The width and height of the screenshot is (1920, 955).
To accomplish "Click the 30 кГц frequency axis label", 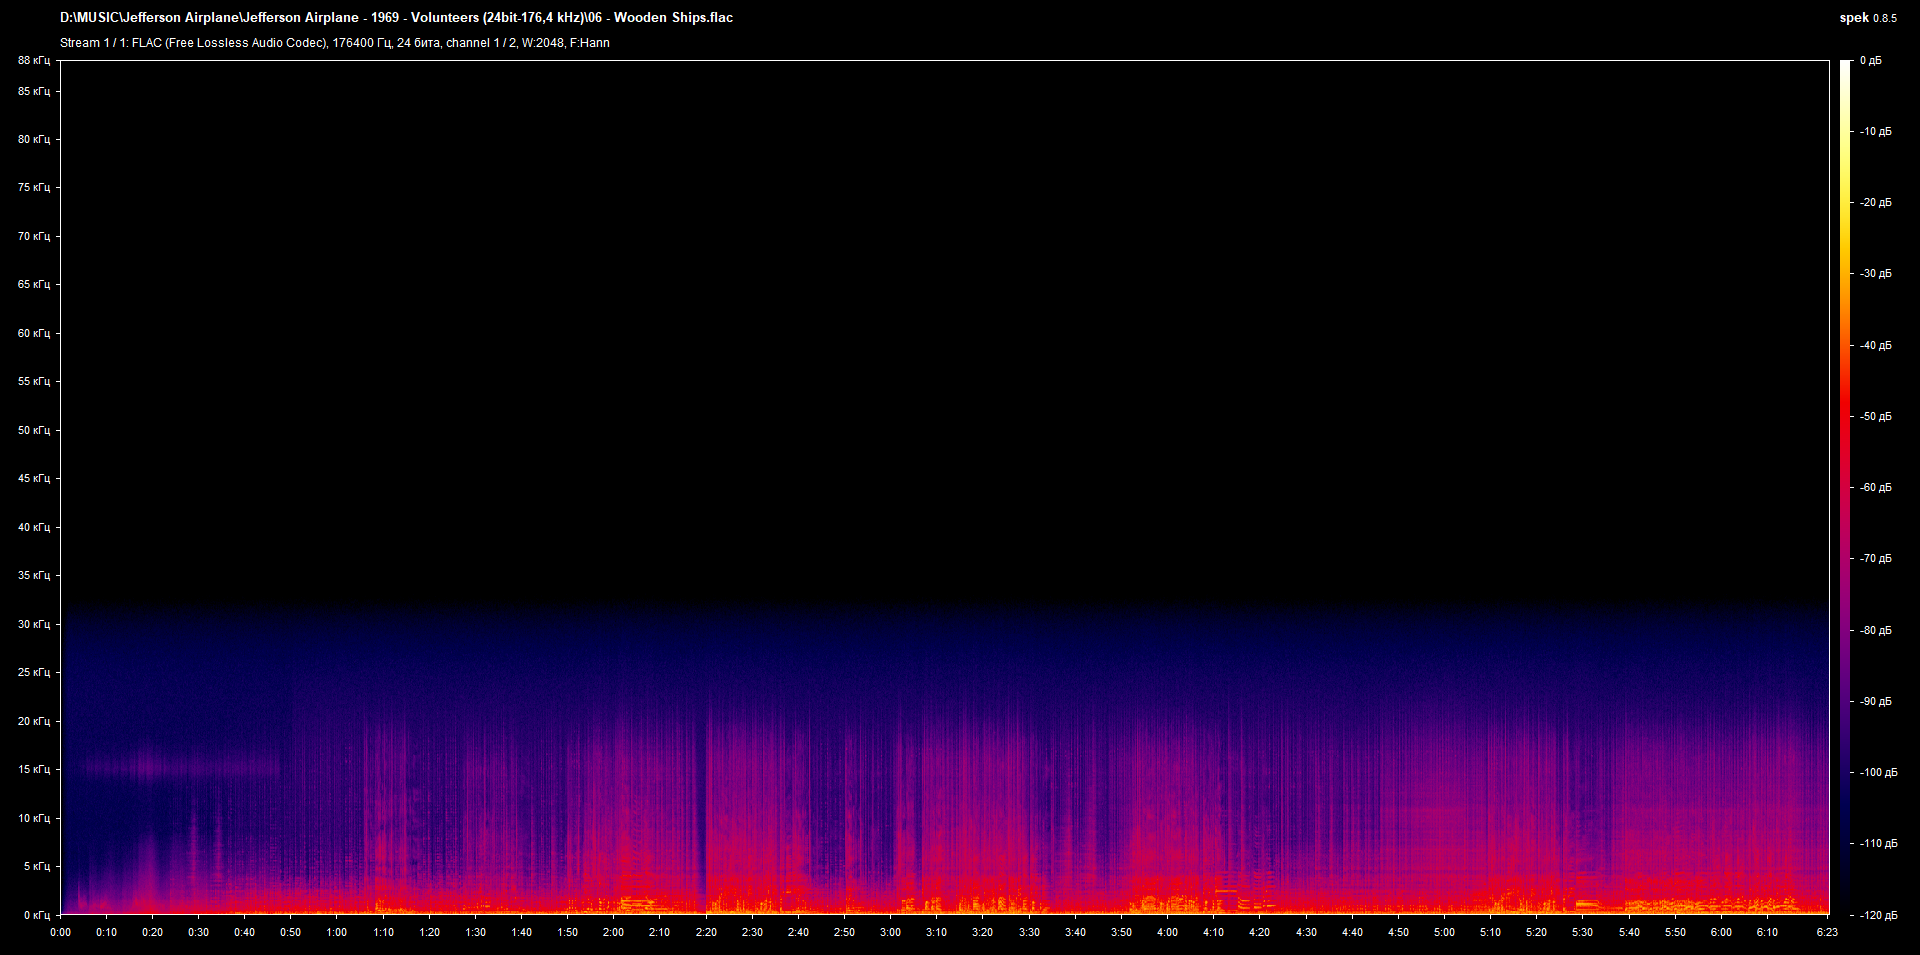I will tap(33, 624).
